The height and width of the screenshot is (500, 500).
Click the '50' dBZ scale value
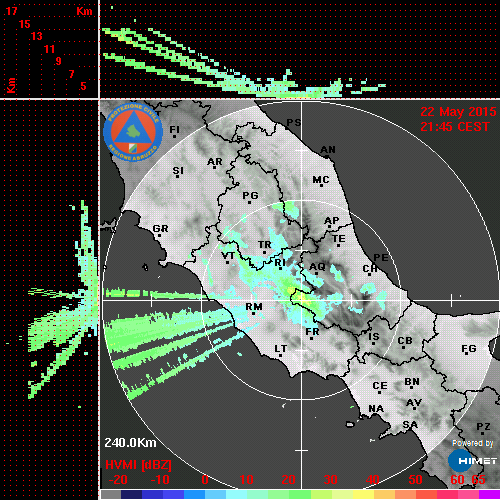tap(415, 480)
